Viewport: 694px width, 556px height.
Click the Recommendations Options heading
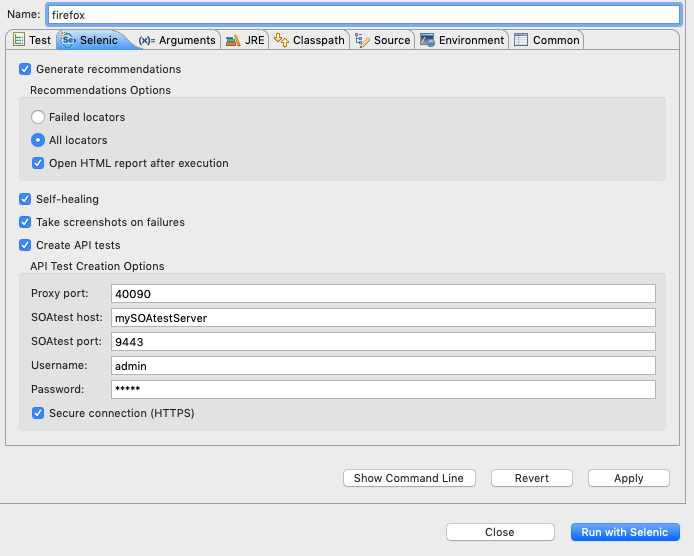(x=100, y=90)
